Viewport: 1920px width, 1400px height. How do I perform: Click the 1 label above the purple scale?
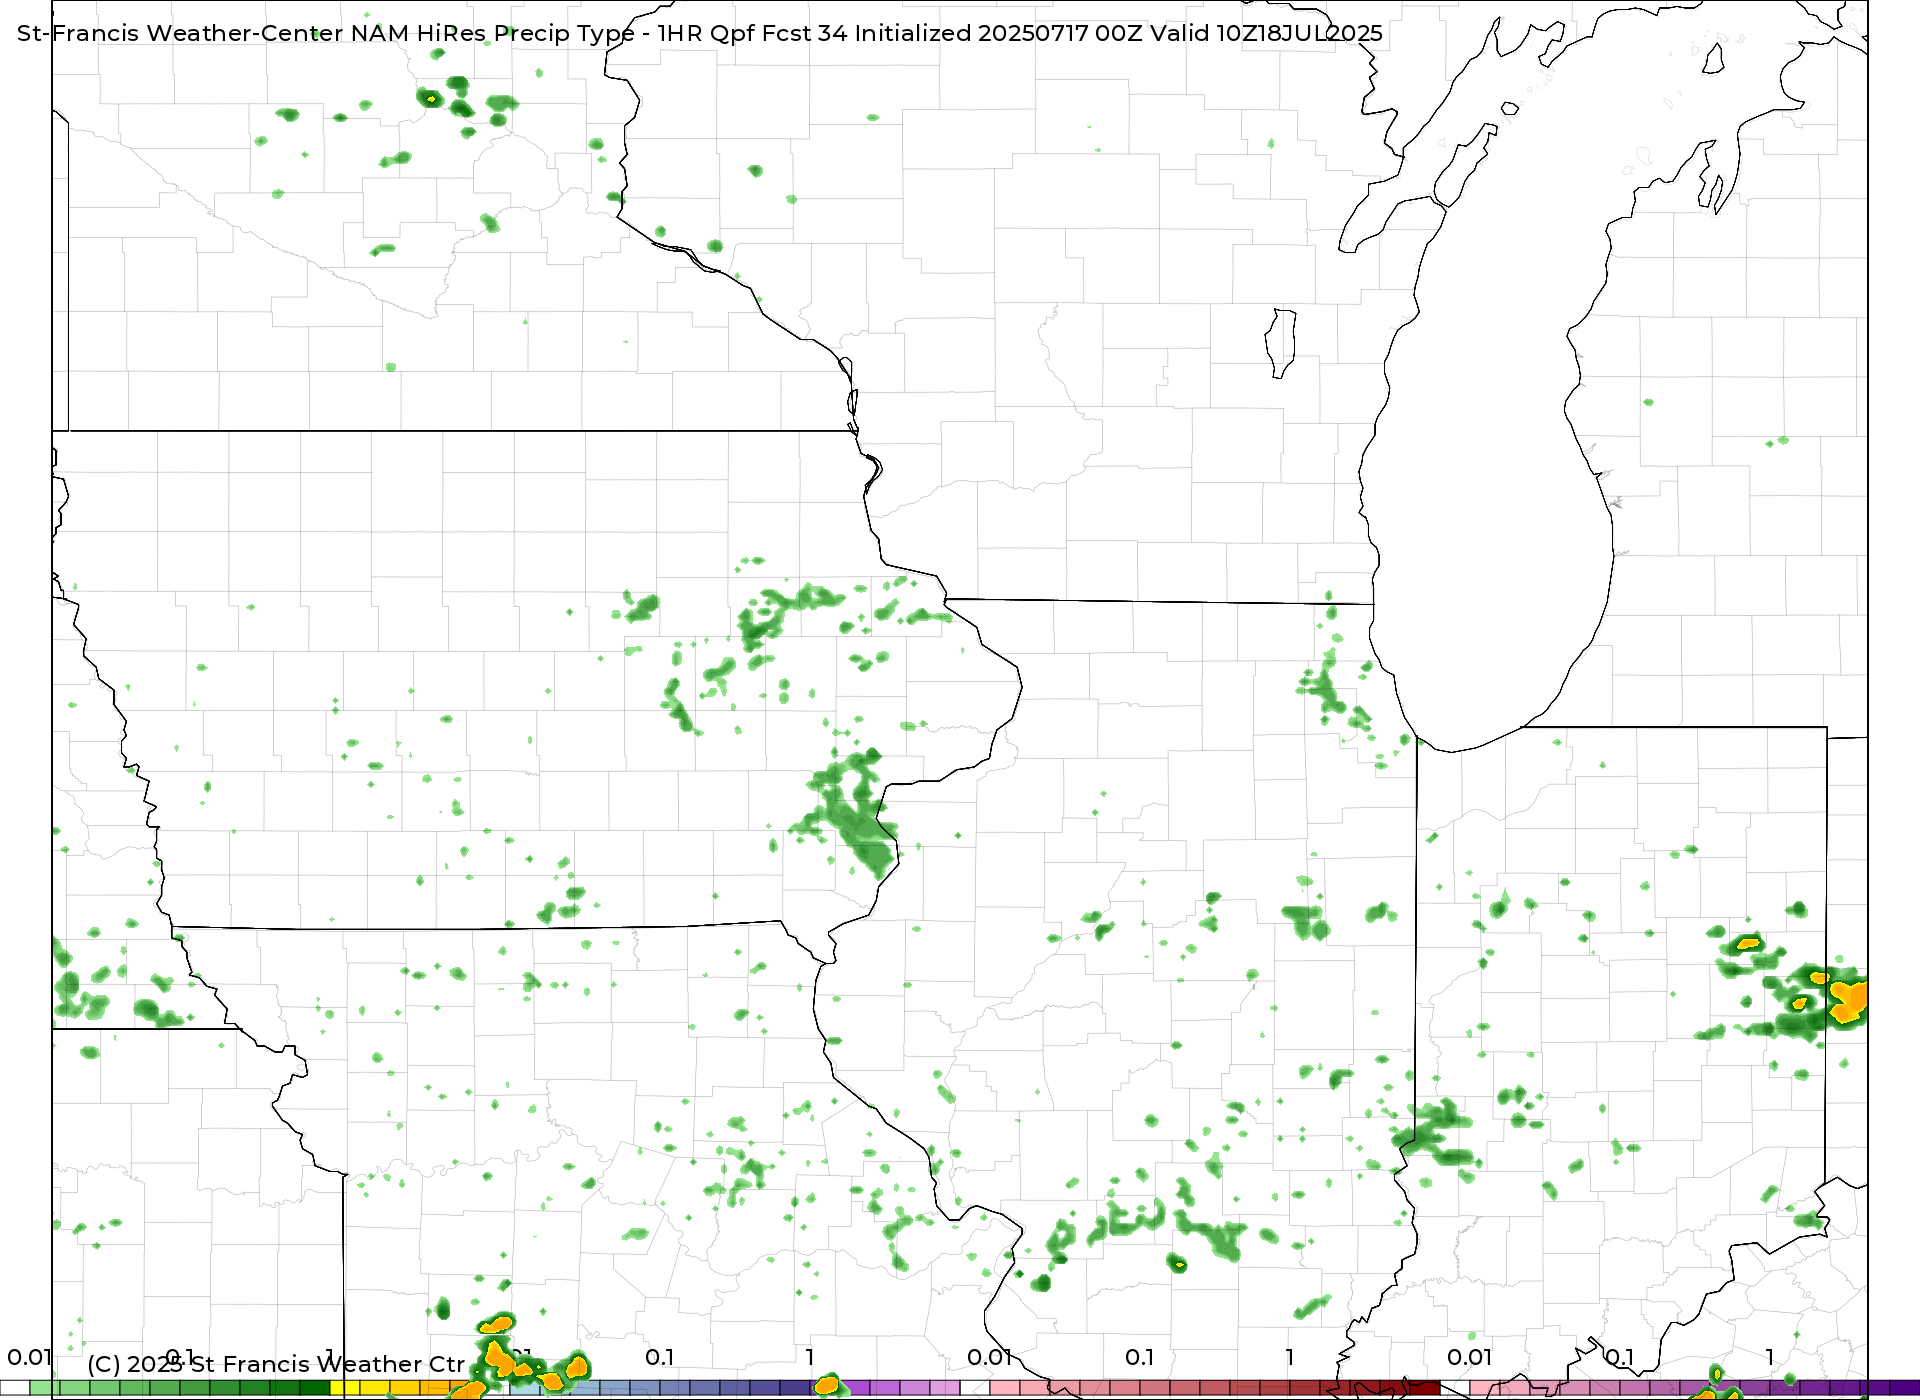(x=1770, y=1357)
